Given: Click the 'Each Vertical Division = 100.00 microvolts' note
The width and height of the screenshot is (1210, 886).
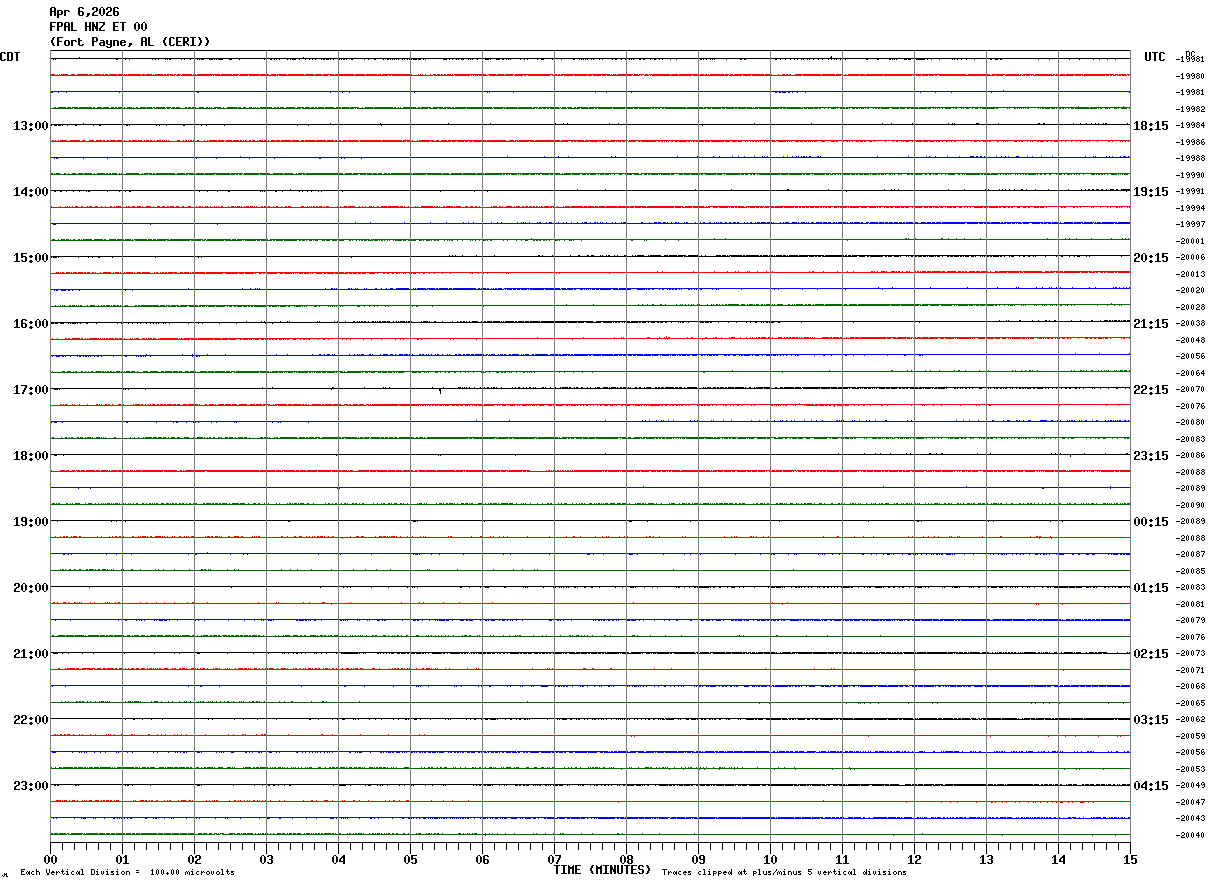Looking at the screenshot, I should tap(127, 873).
